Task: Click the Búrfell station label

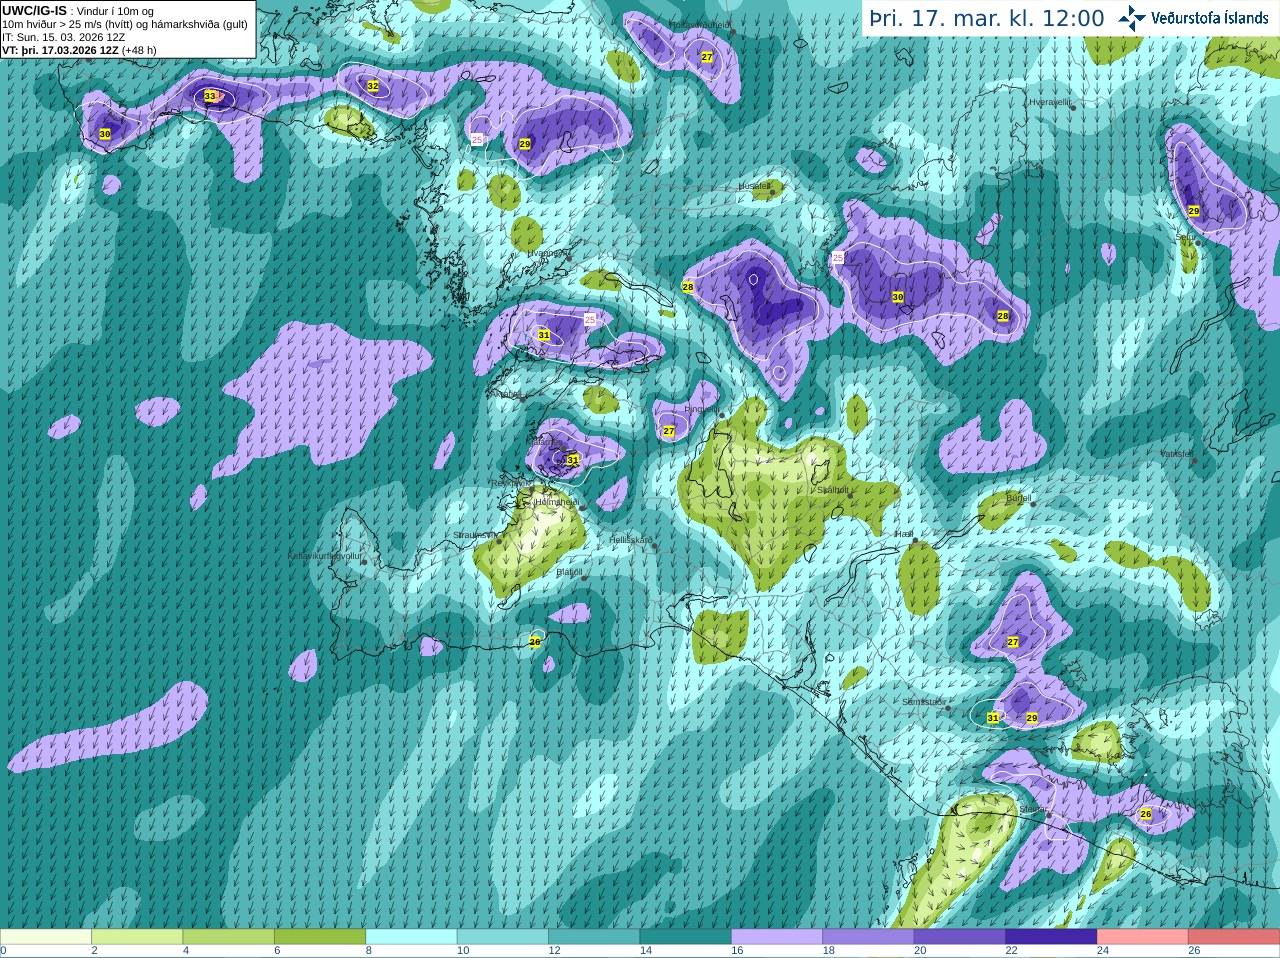Action: coord(1018,497)
